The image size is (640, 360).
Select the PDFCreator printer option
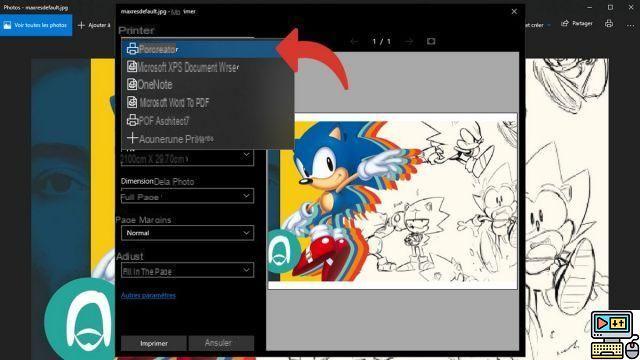click(207, 49)
